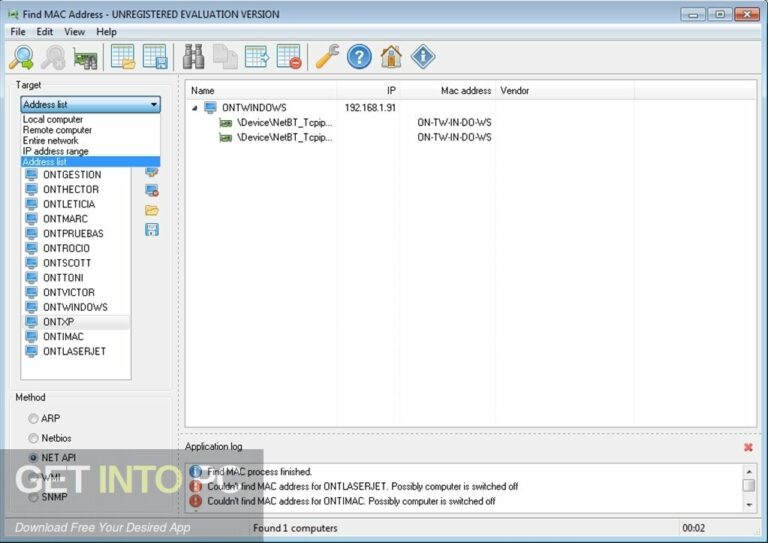
Task: Click the stop search toolbar icon
Action: pos(53,57)
